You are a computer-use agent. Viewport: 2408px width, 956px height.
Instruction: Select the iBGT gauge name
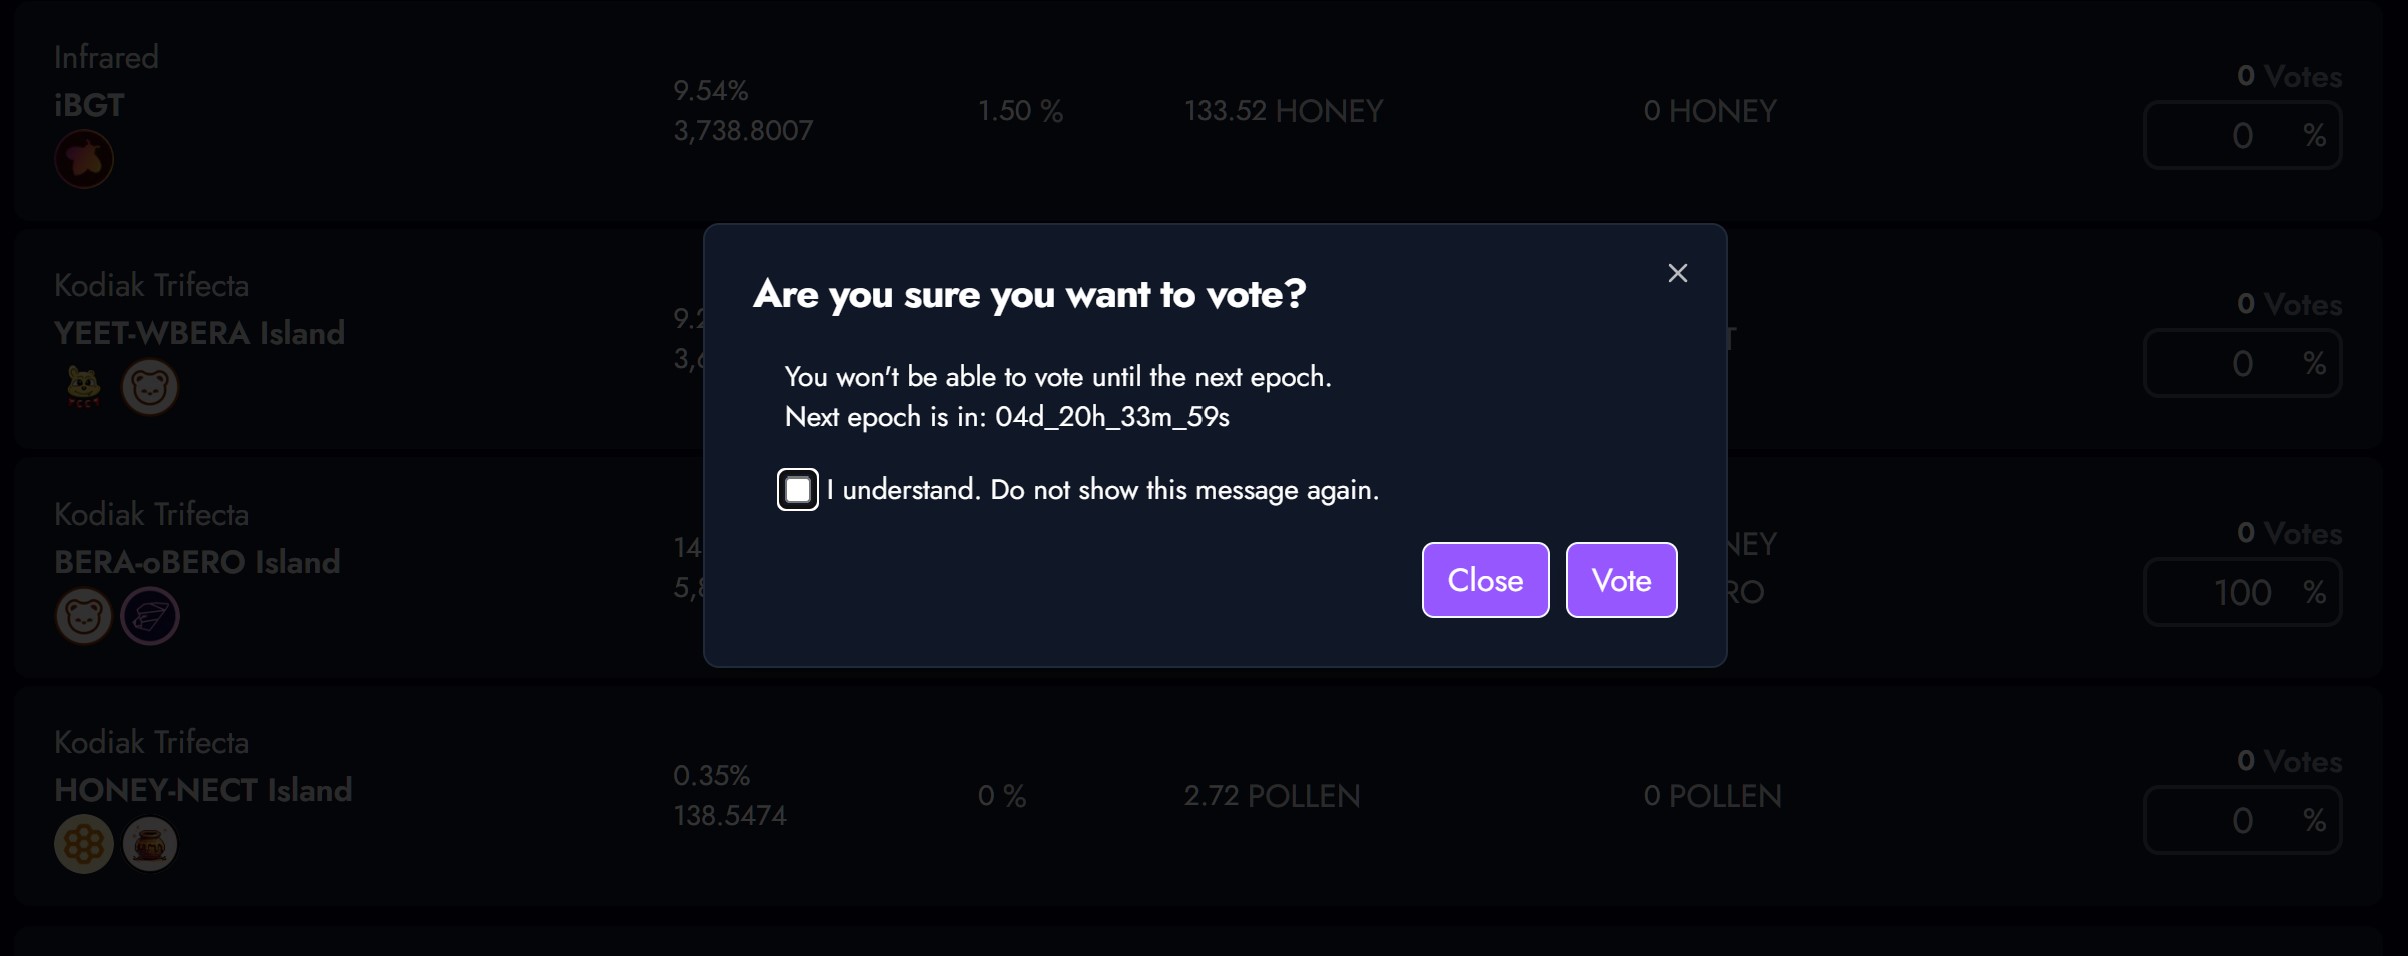tap(89, 105)
